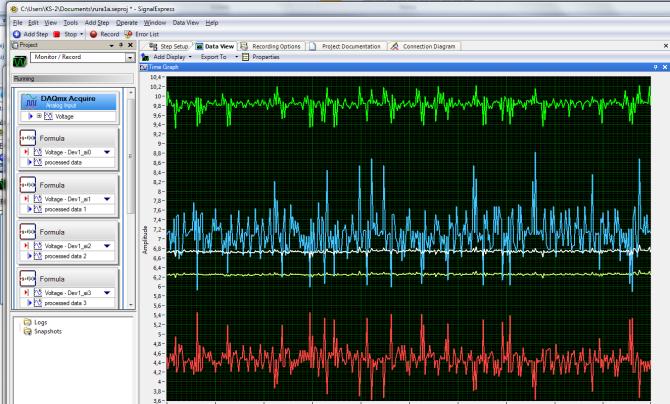
Task: Expand the Voltage output tree node
Action: click(x=39, y=116)
